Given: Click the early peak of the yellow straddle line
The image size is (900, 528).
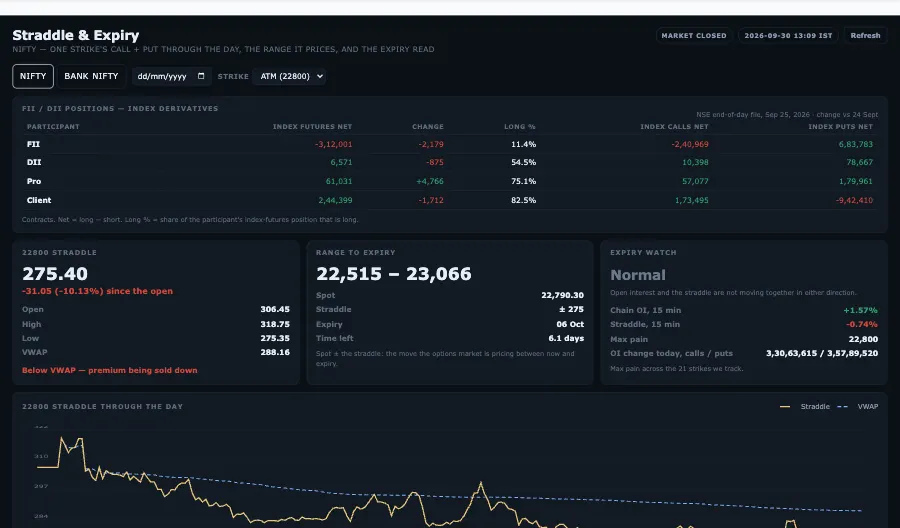Looking at the screenshot, I should coord(61,438).
